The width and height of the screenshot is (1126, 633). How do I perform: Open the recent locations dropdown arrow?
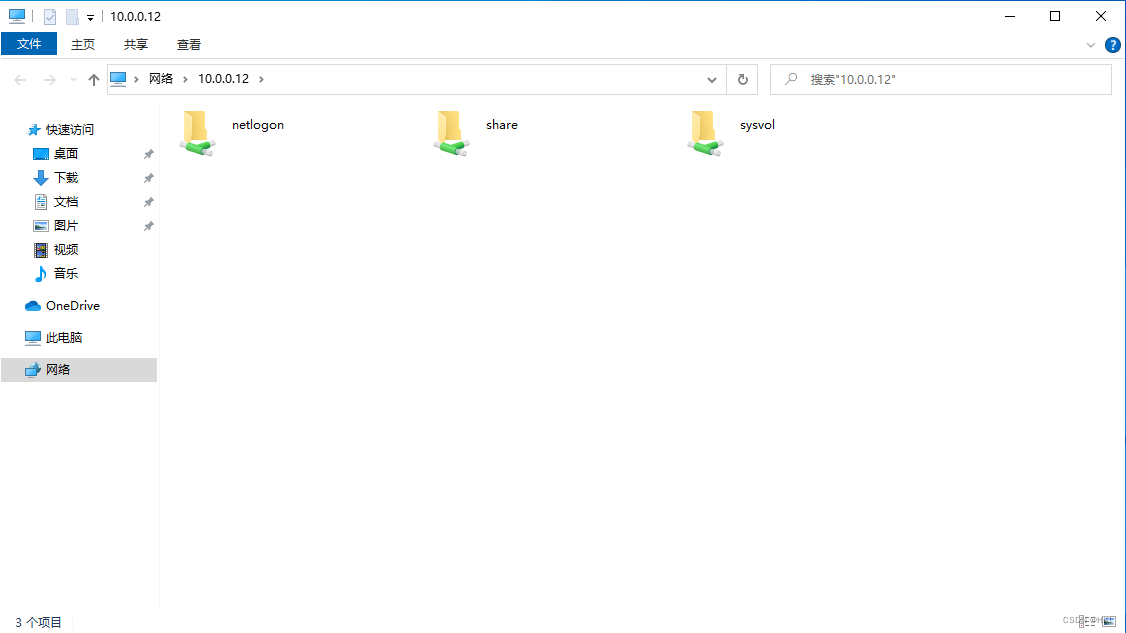[x=73, y=80]
